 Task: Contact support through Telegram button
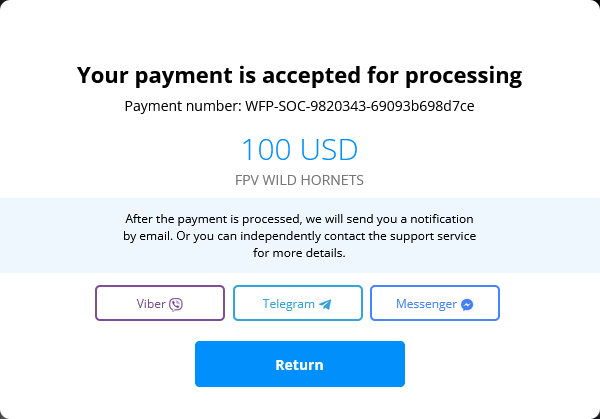pos(297,303)
